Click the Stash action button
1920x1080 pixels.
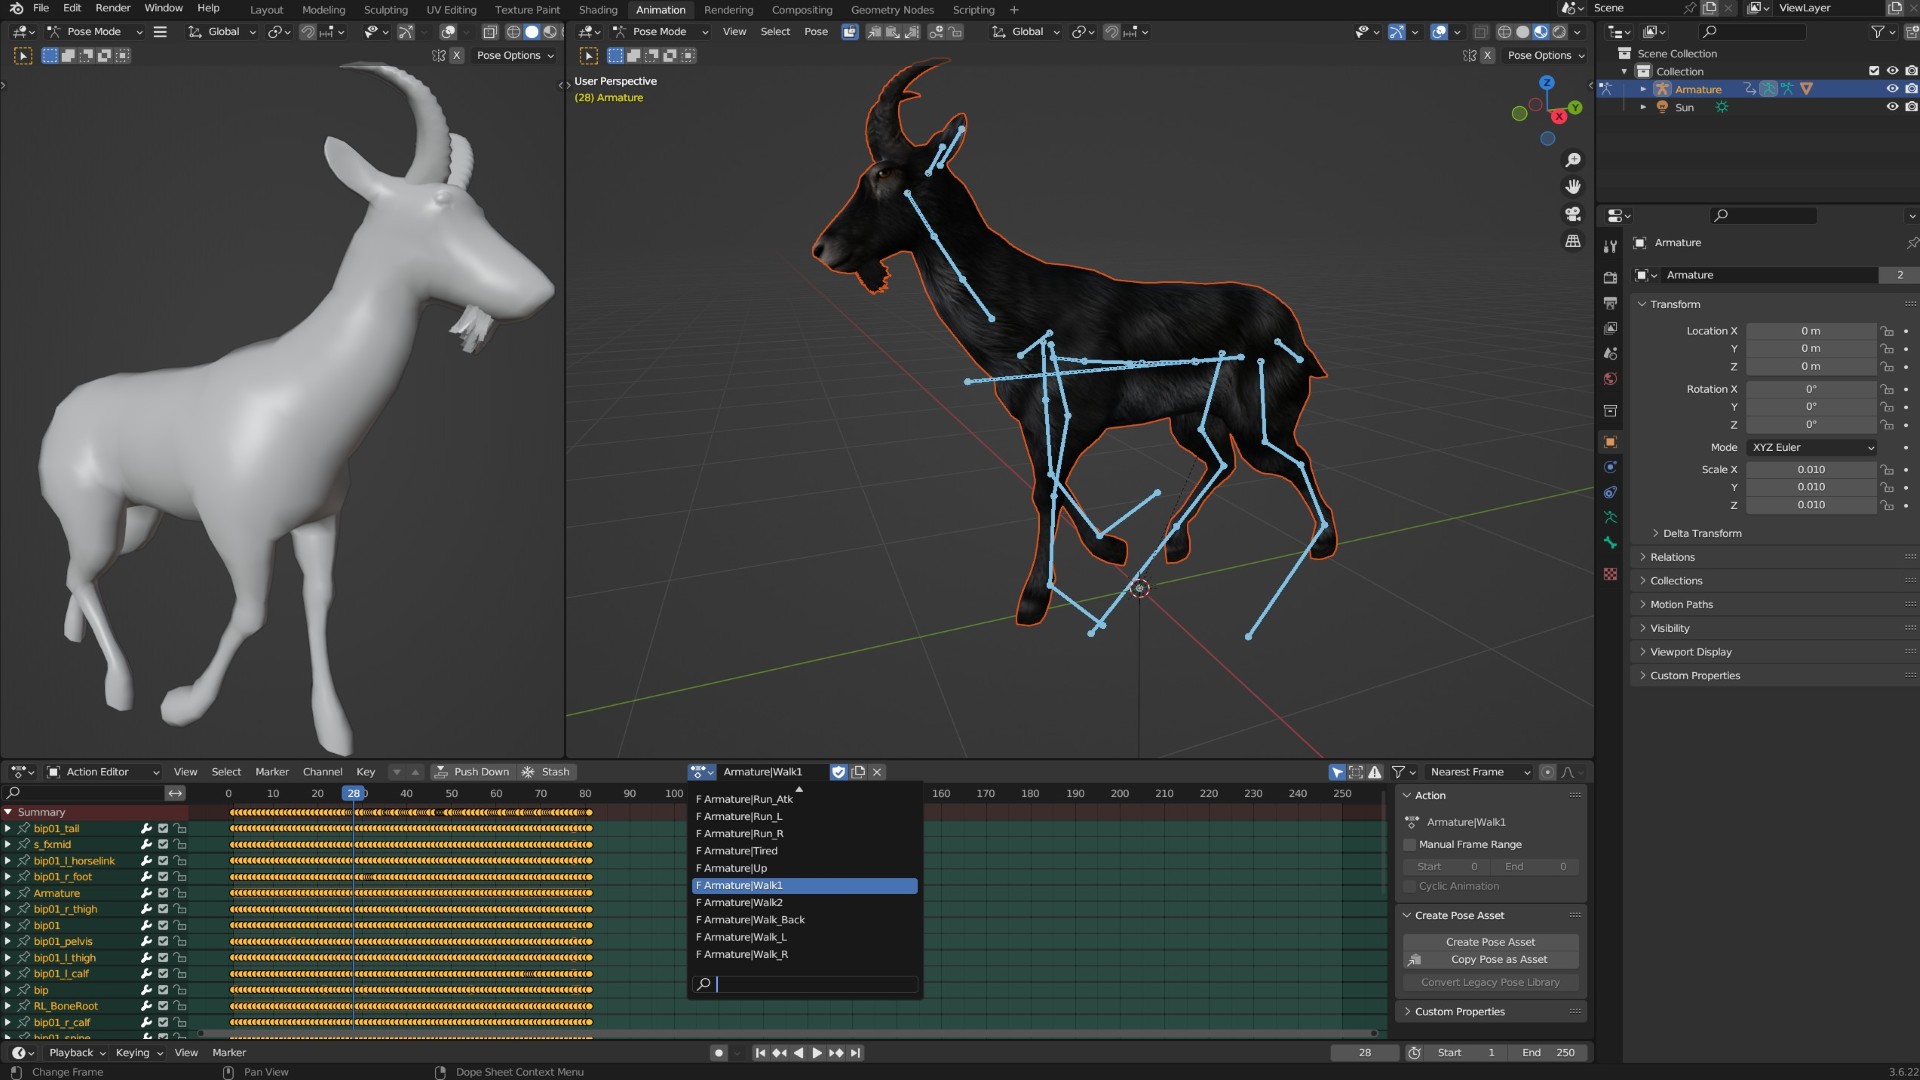pyautogui.click(x=545, y=772)
